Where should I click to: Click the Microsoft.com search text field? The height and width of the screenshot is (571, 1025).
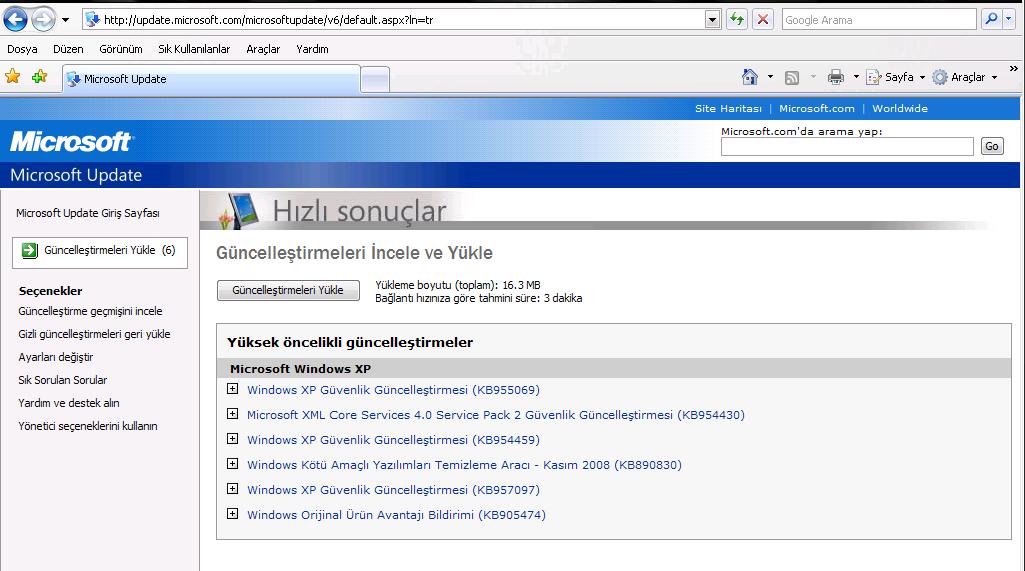[x=846, y=147]
